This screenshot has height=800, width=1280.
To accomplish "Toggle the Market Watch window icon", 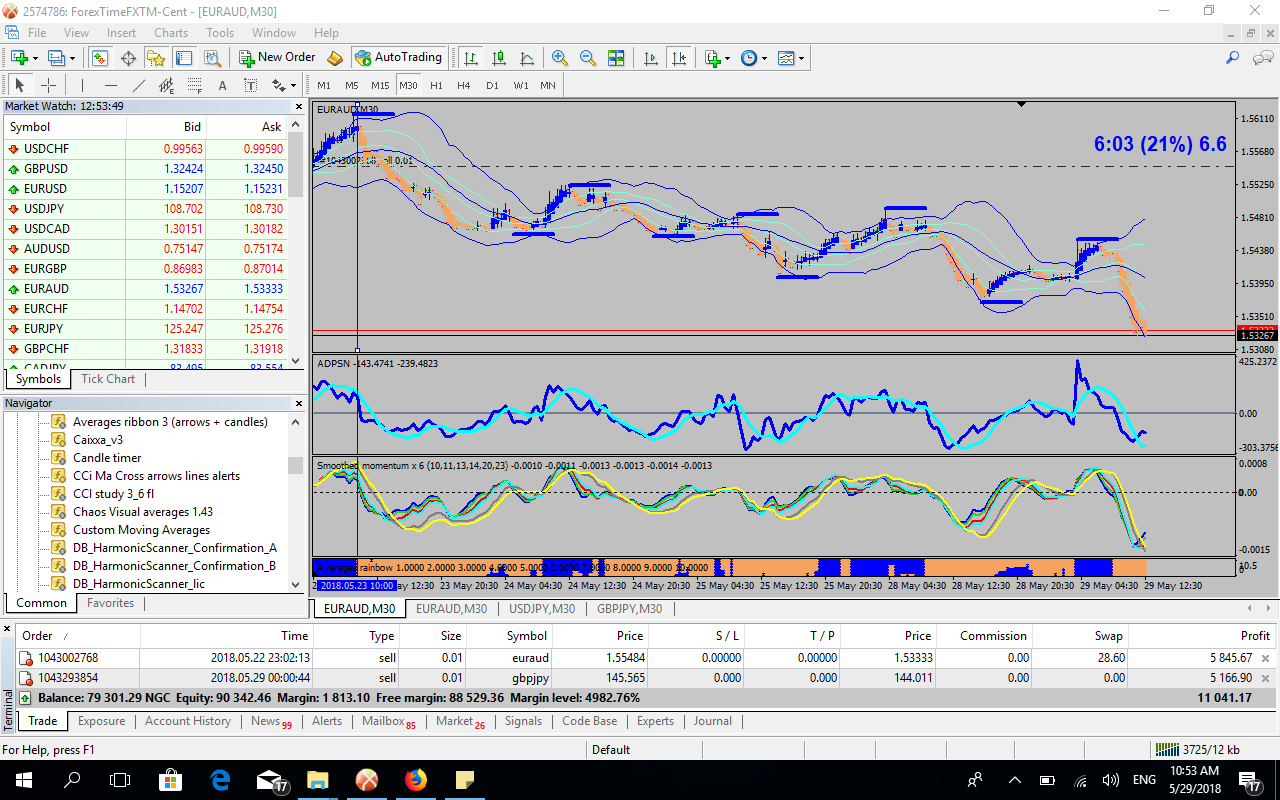I will pos(100,58).
